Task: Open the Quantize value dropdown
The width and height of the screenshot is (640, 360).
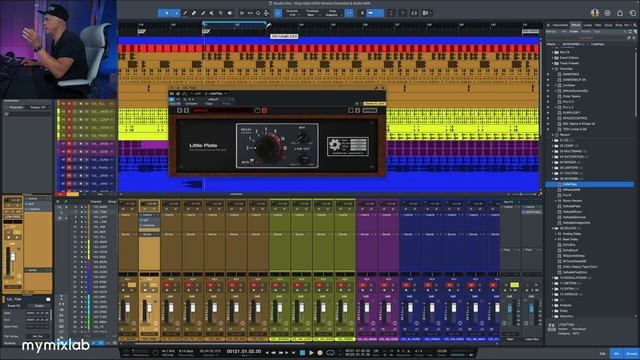Action: pyautogui.click(x=292, y=13)
